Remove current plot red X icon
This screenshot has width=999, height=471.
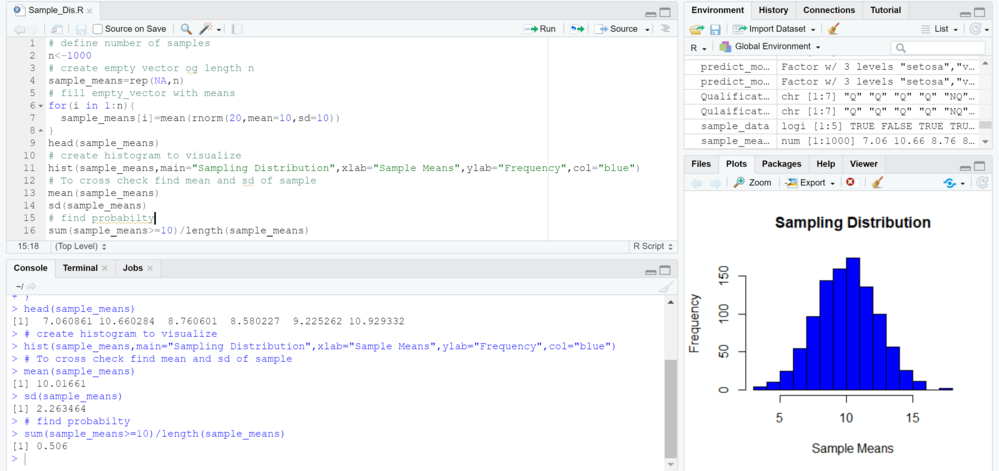[x=850, y=182]
